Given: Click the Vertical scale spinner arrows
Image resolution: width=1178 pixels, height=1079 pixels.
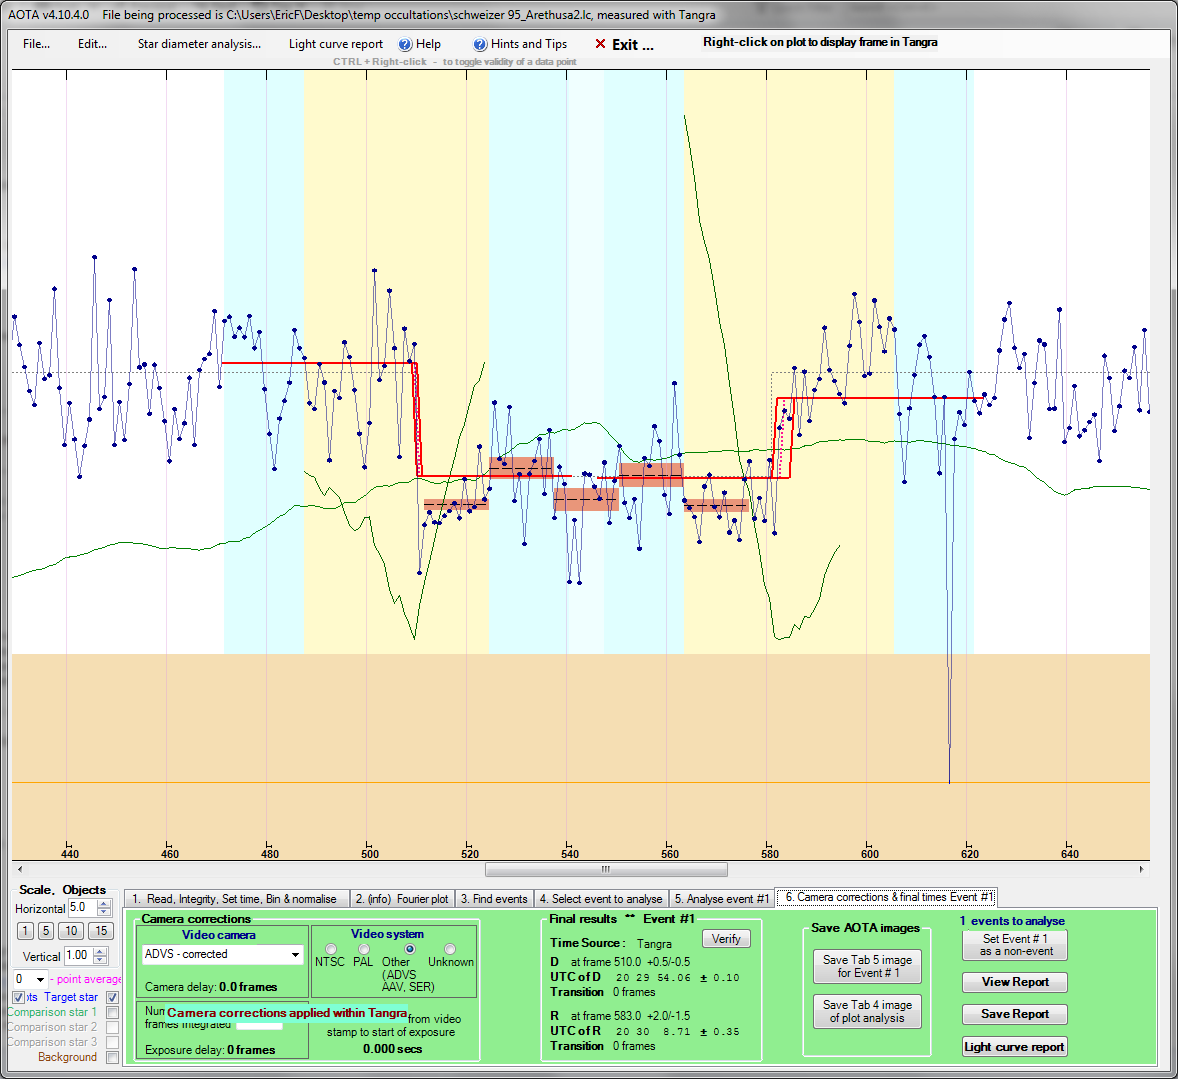Looking at the screenshot, I should [x=99, y=956].
